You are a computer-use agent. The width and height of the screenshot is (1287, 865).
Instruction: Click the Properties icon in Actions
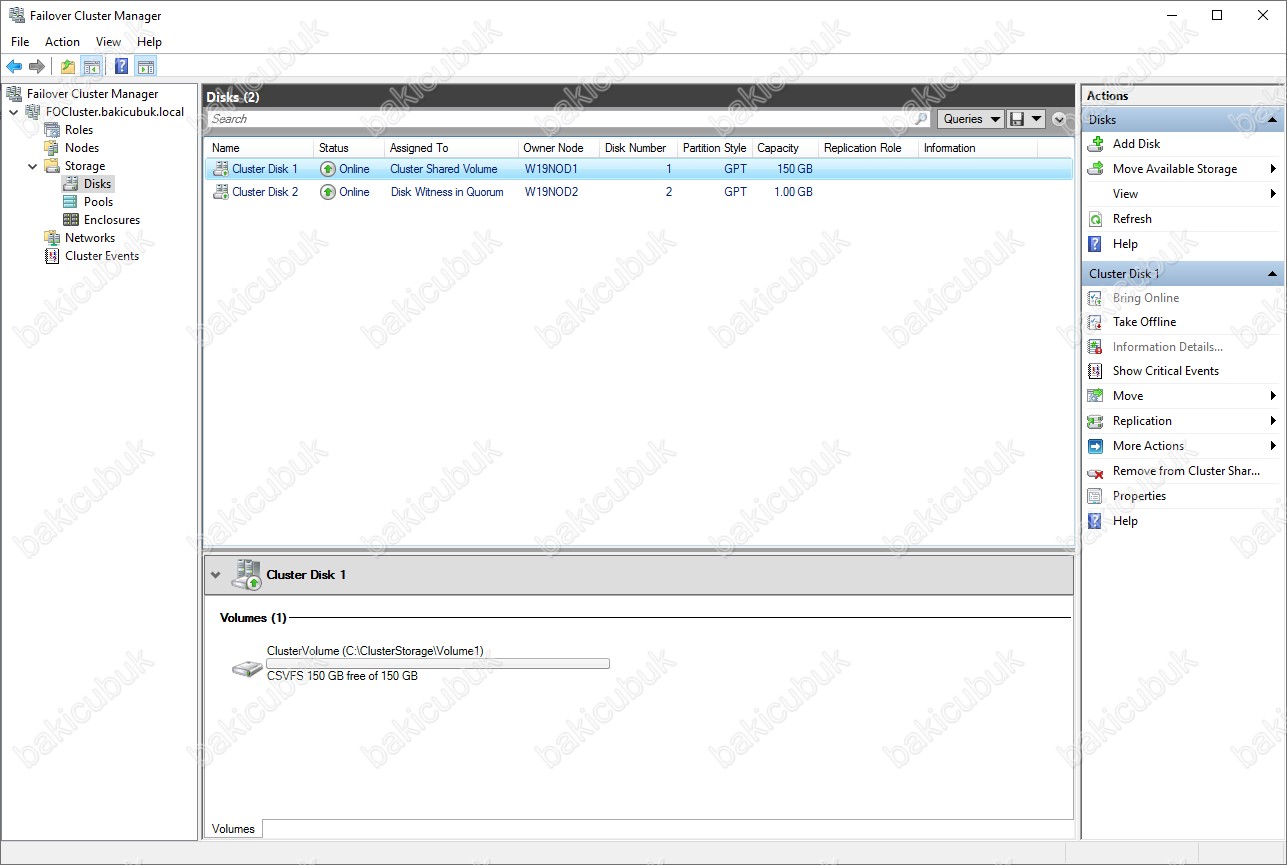coord(1095,496)
